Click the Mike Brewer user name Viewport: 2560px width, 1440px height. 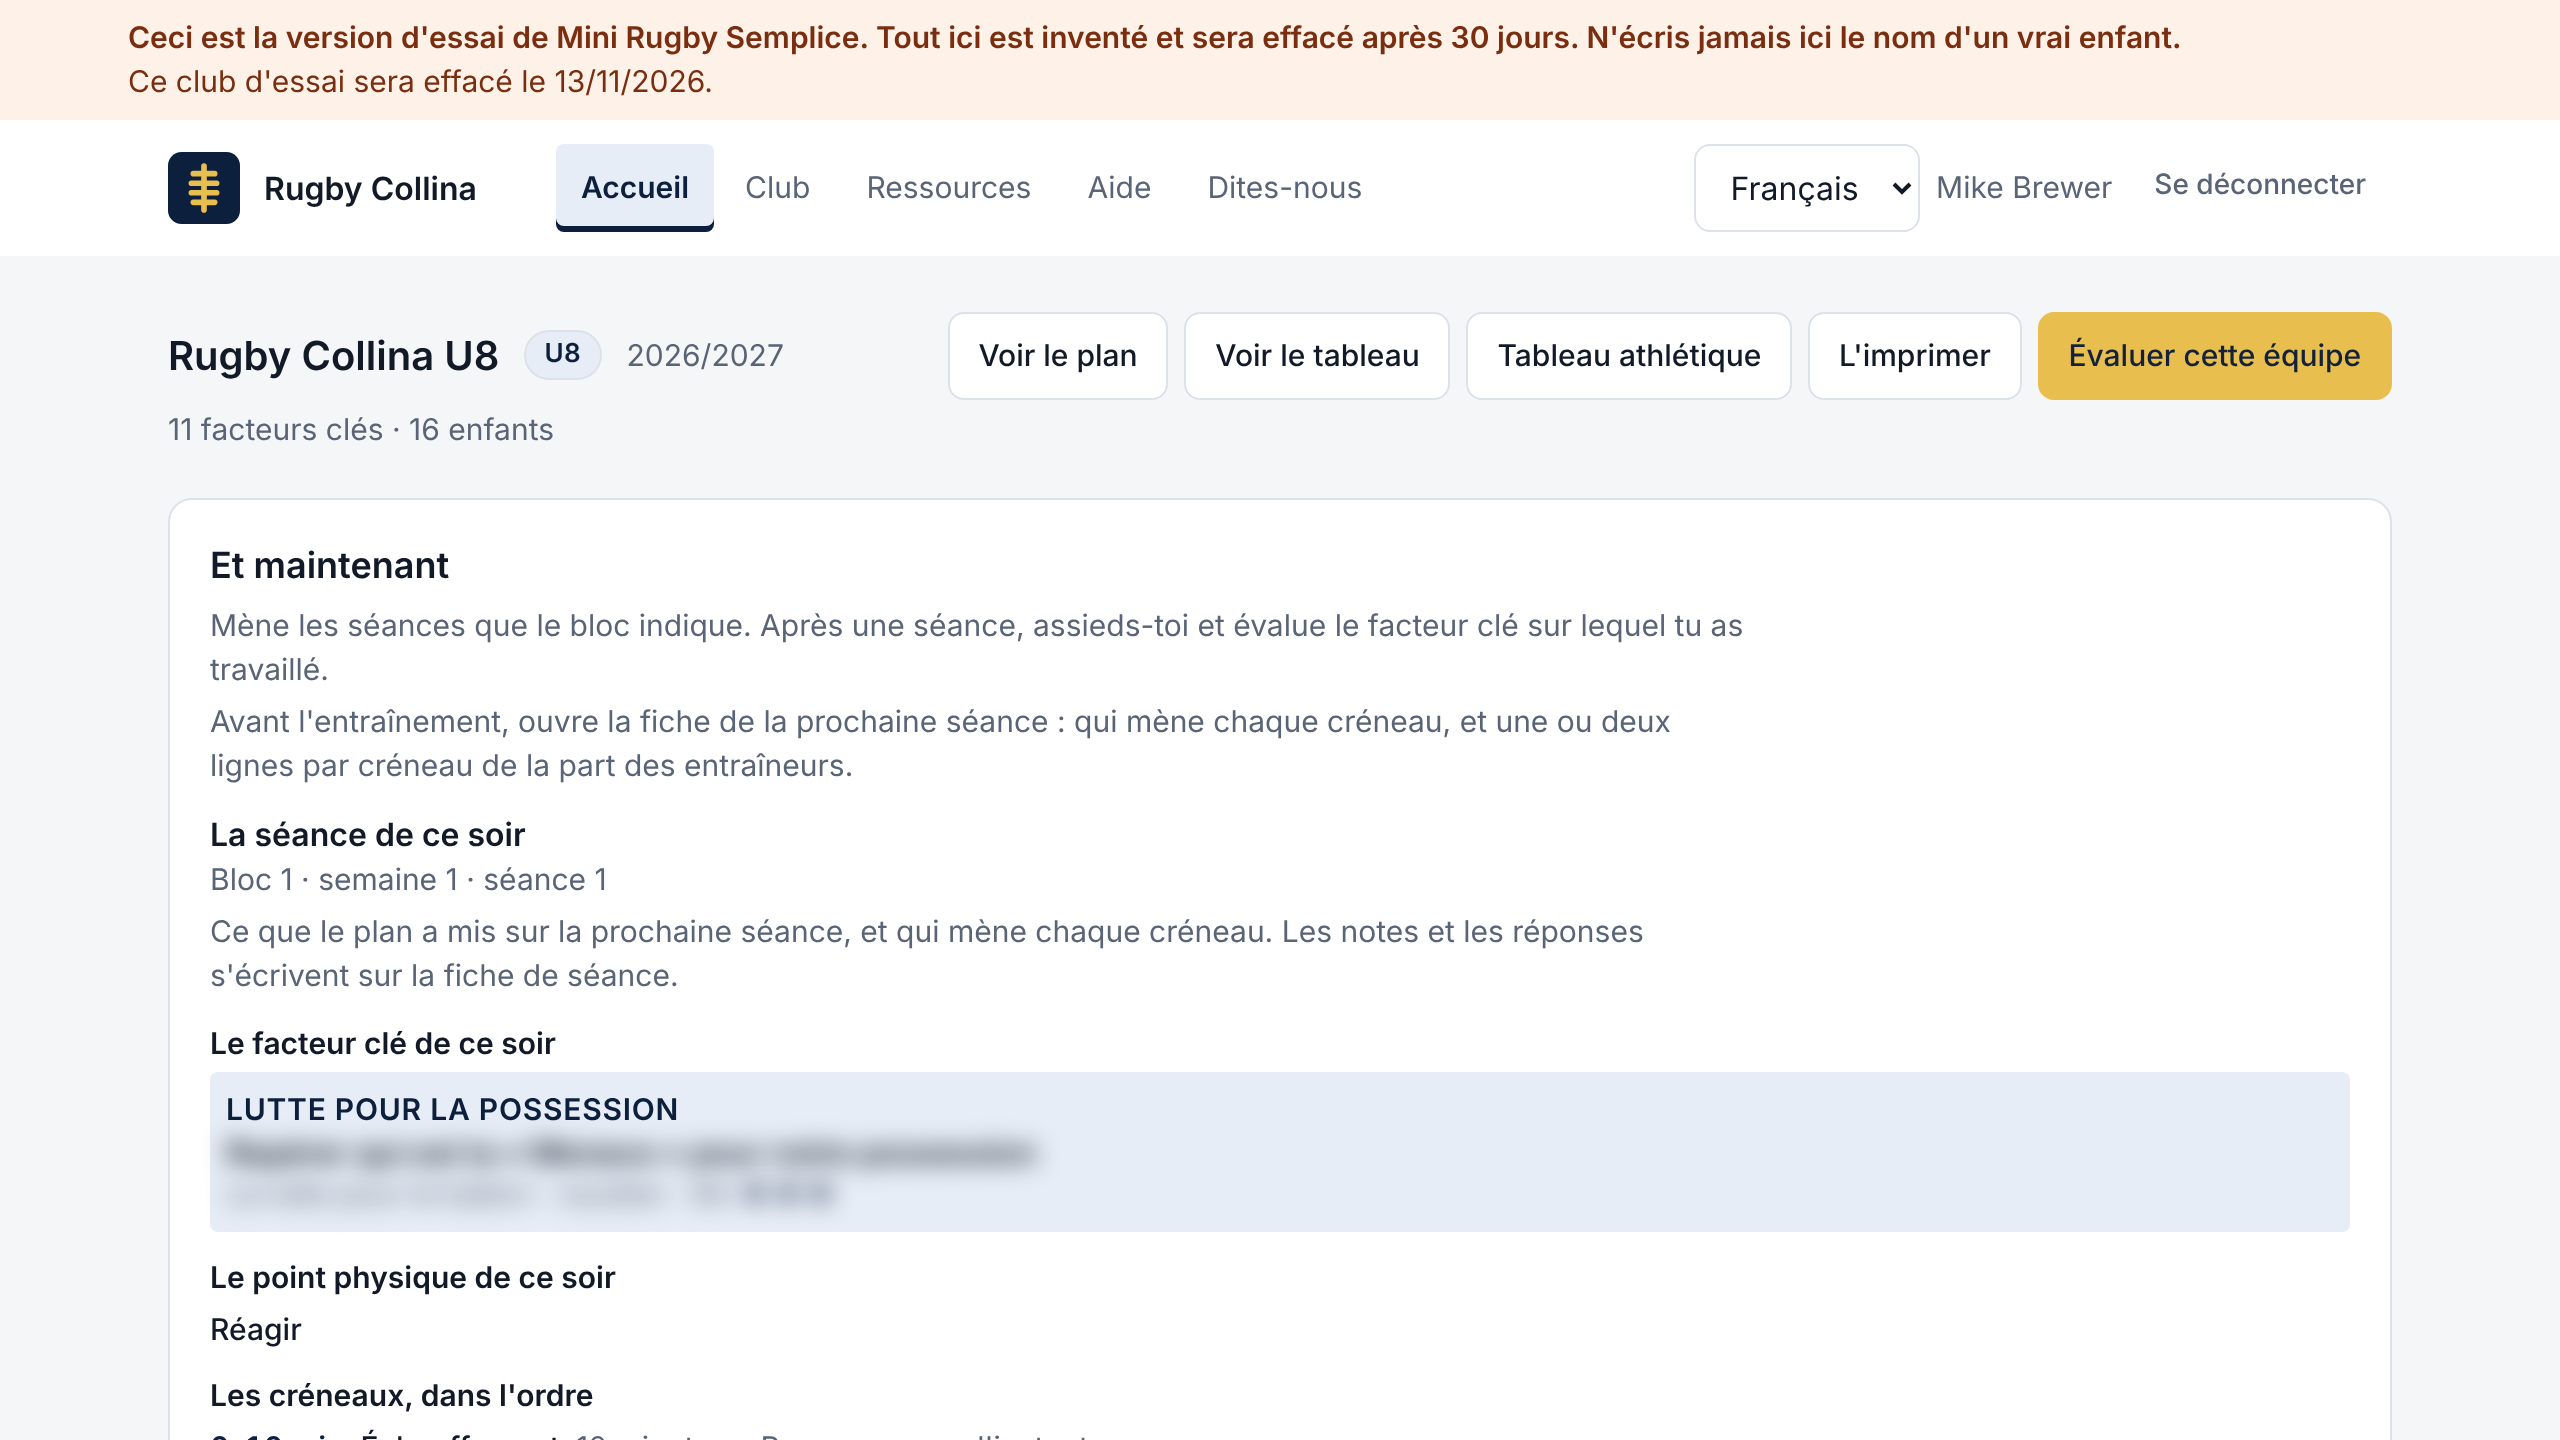pos(2023,187)
